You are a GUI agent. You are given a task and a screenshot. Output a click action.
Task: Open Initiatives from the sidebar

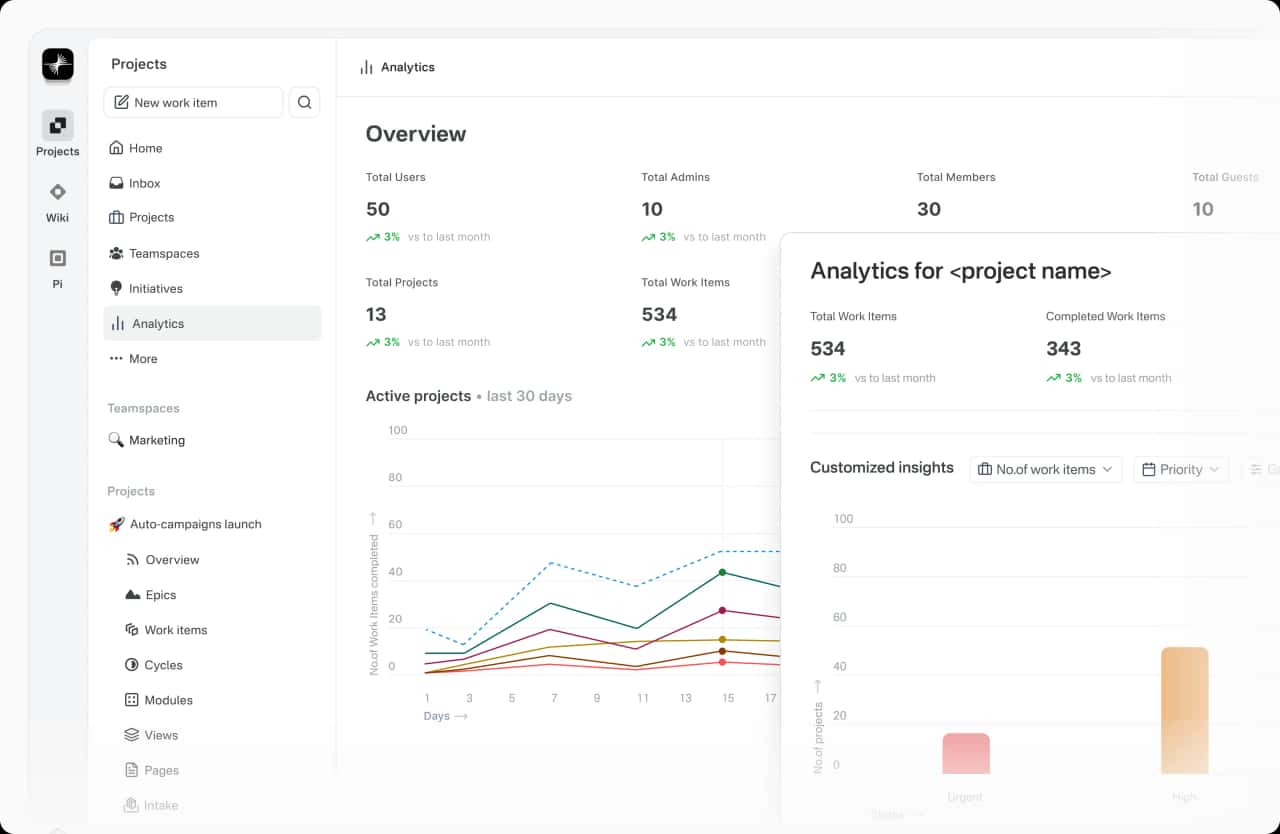click(x=155, y=288)
